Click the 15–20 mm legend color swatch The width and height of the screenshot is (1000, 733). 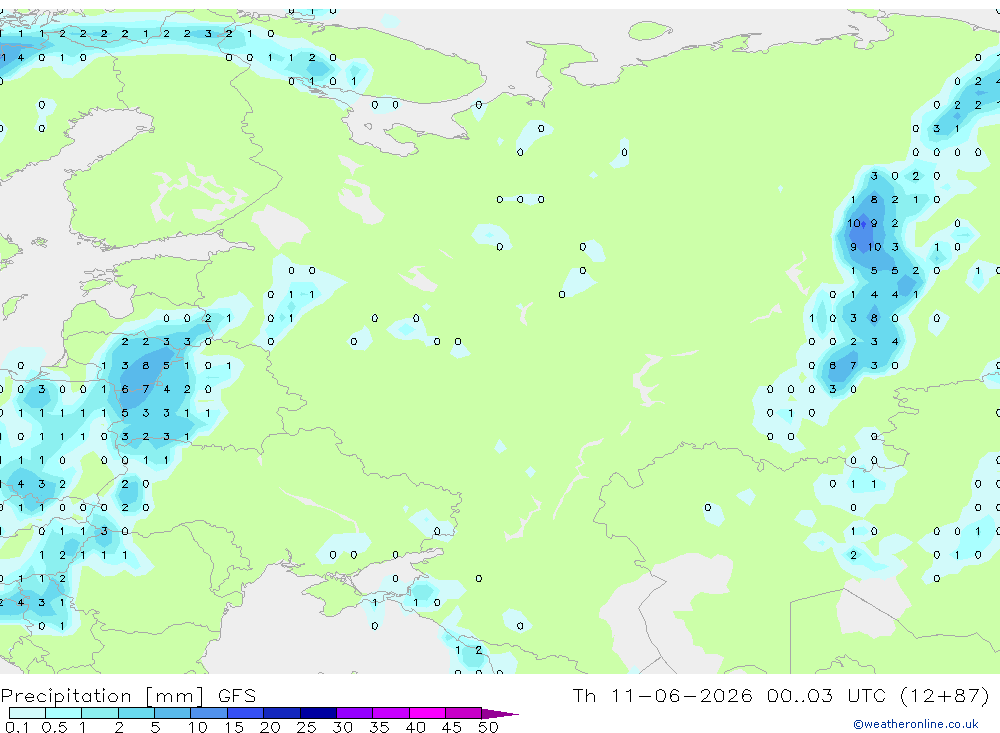[246, 713]
